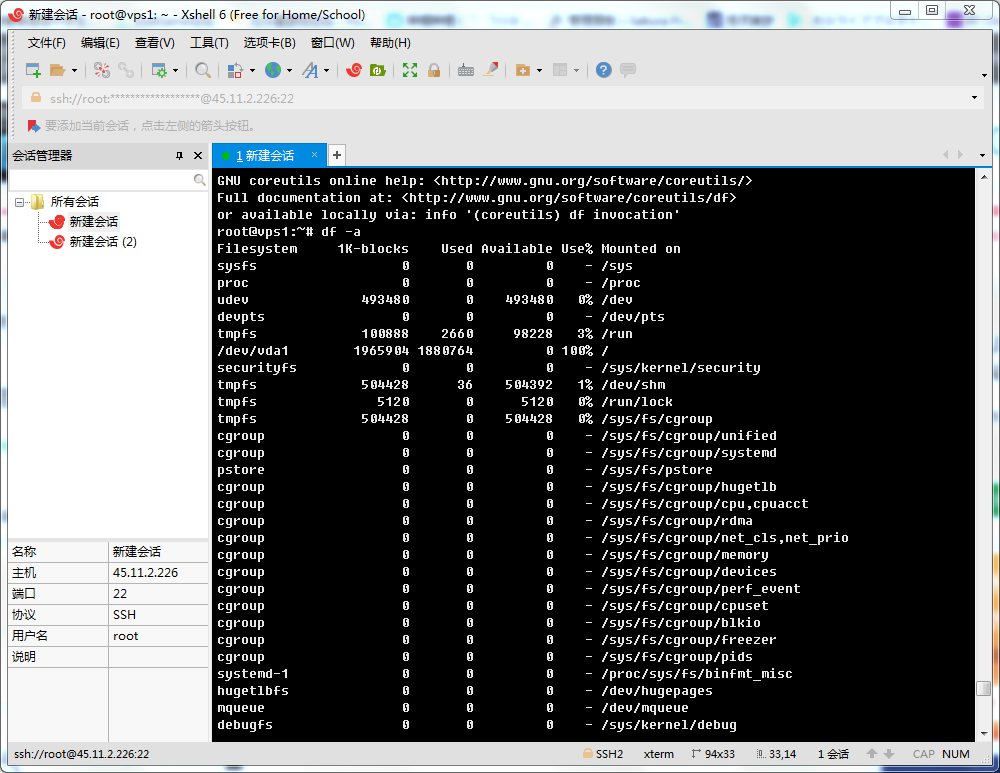This screenshot has height=773, width=1000.
Task: Open the Find magnifier tool
Action: pyautogui.click(x=203, y=70)
